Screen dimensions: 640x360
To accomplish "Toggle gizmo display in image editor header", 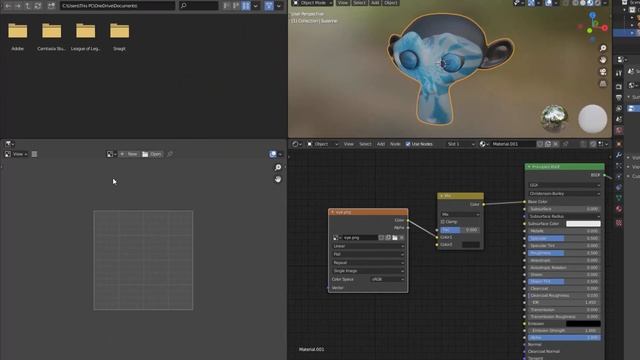I will coord(273,154).
